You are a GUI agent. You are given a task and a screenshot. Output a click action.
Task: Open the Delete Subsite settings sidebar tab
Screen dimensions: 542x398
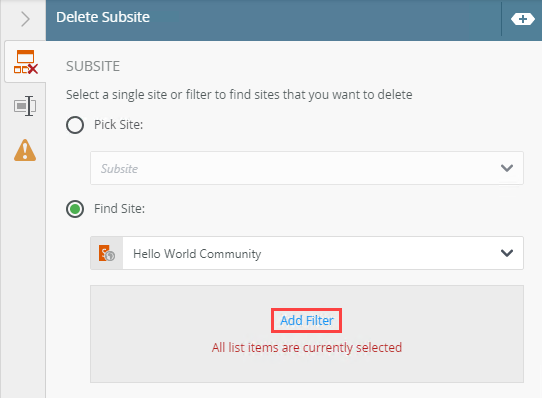25,62
